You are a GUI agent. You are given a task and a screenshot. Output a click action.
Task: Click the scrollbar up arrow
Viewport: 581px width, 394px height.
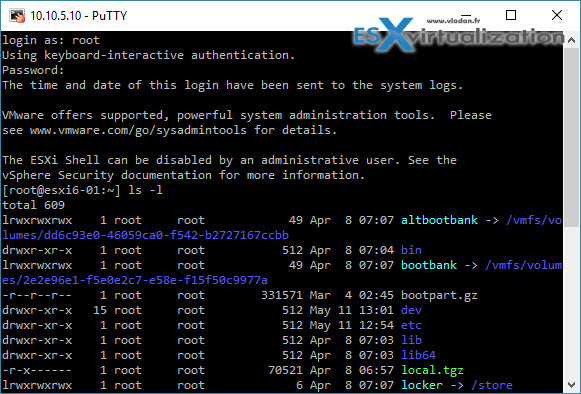(571, 40)
